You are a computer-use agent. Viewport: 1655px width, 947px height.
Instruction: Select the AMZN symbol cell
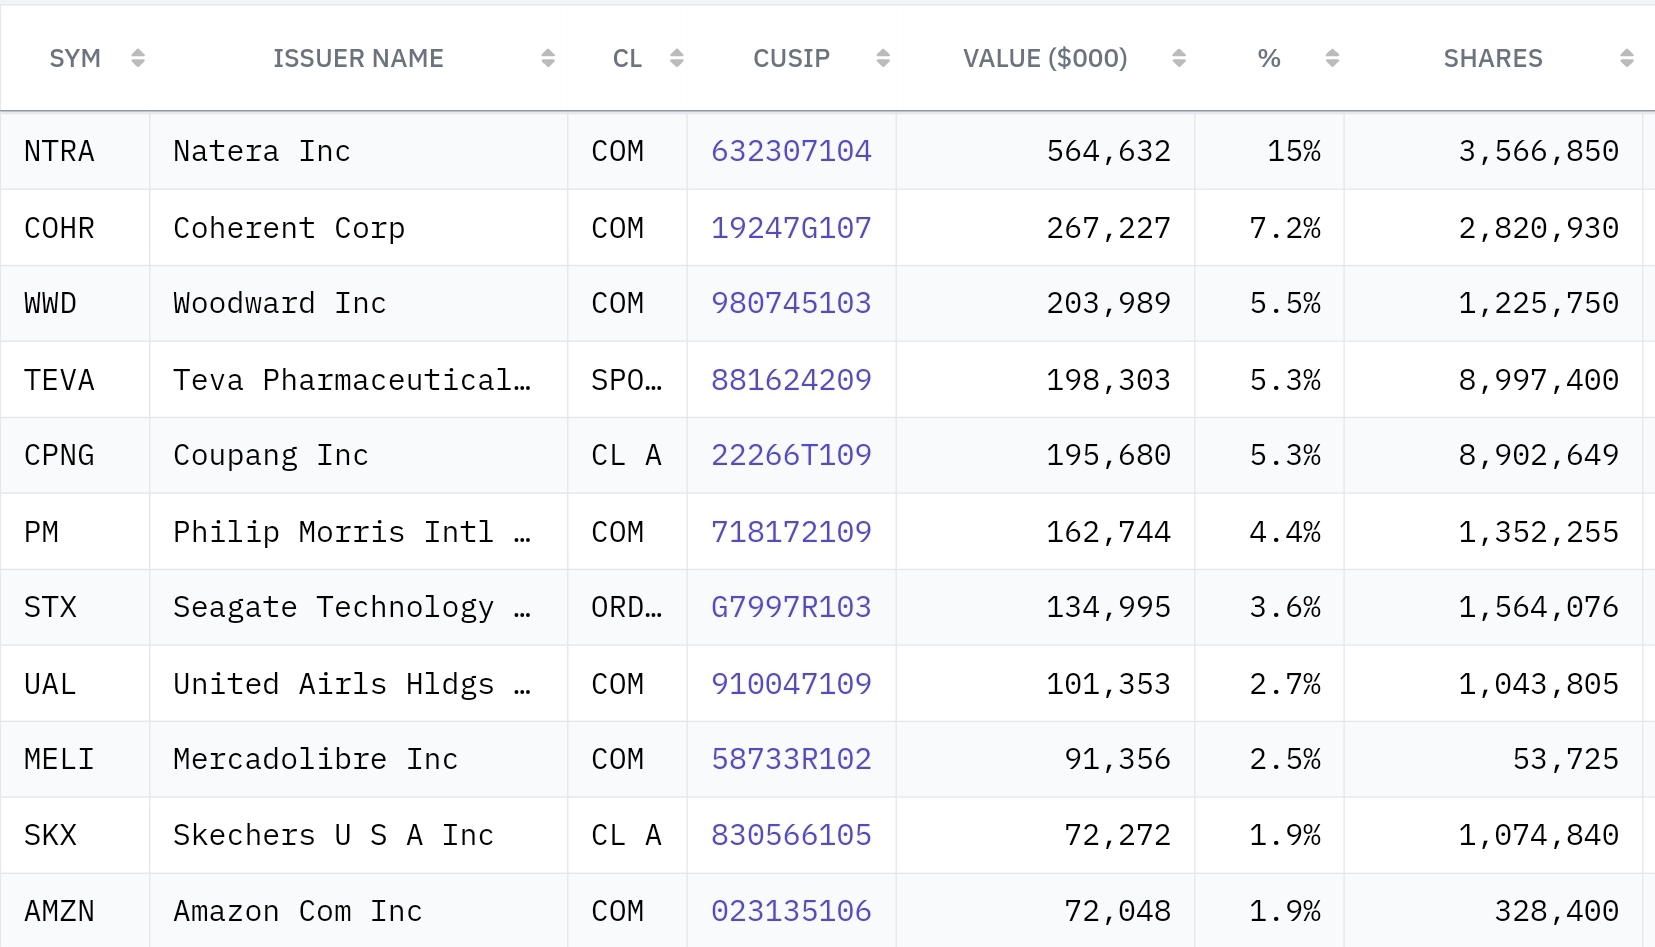click(x=75, y=911)
